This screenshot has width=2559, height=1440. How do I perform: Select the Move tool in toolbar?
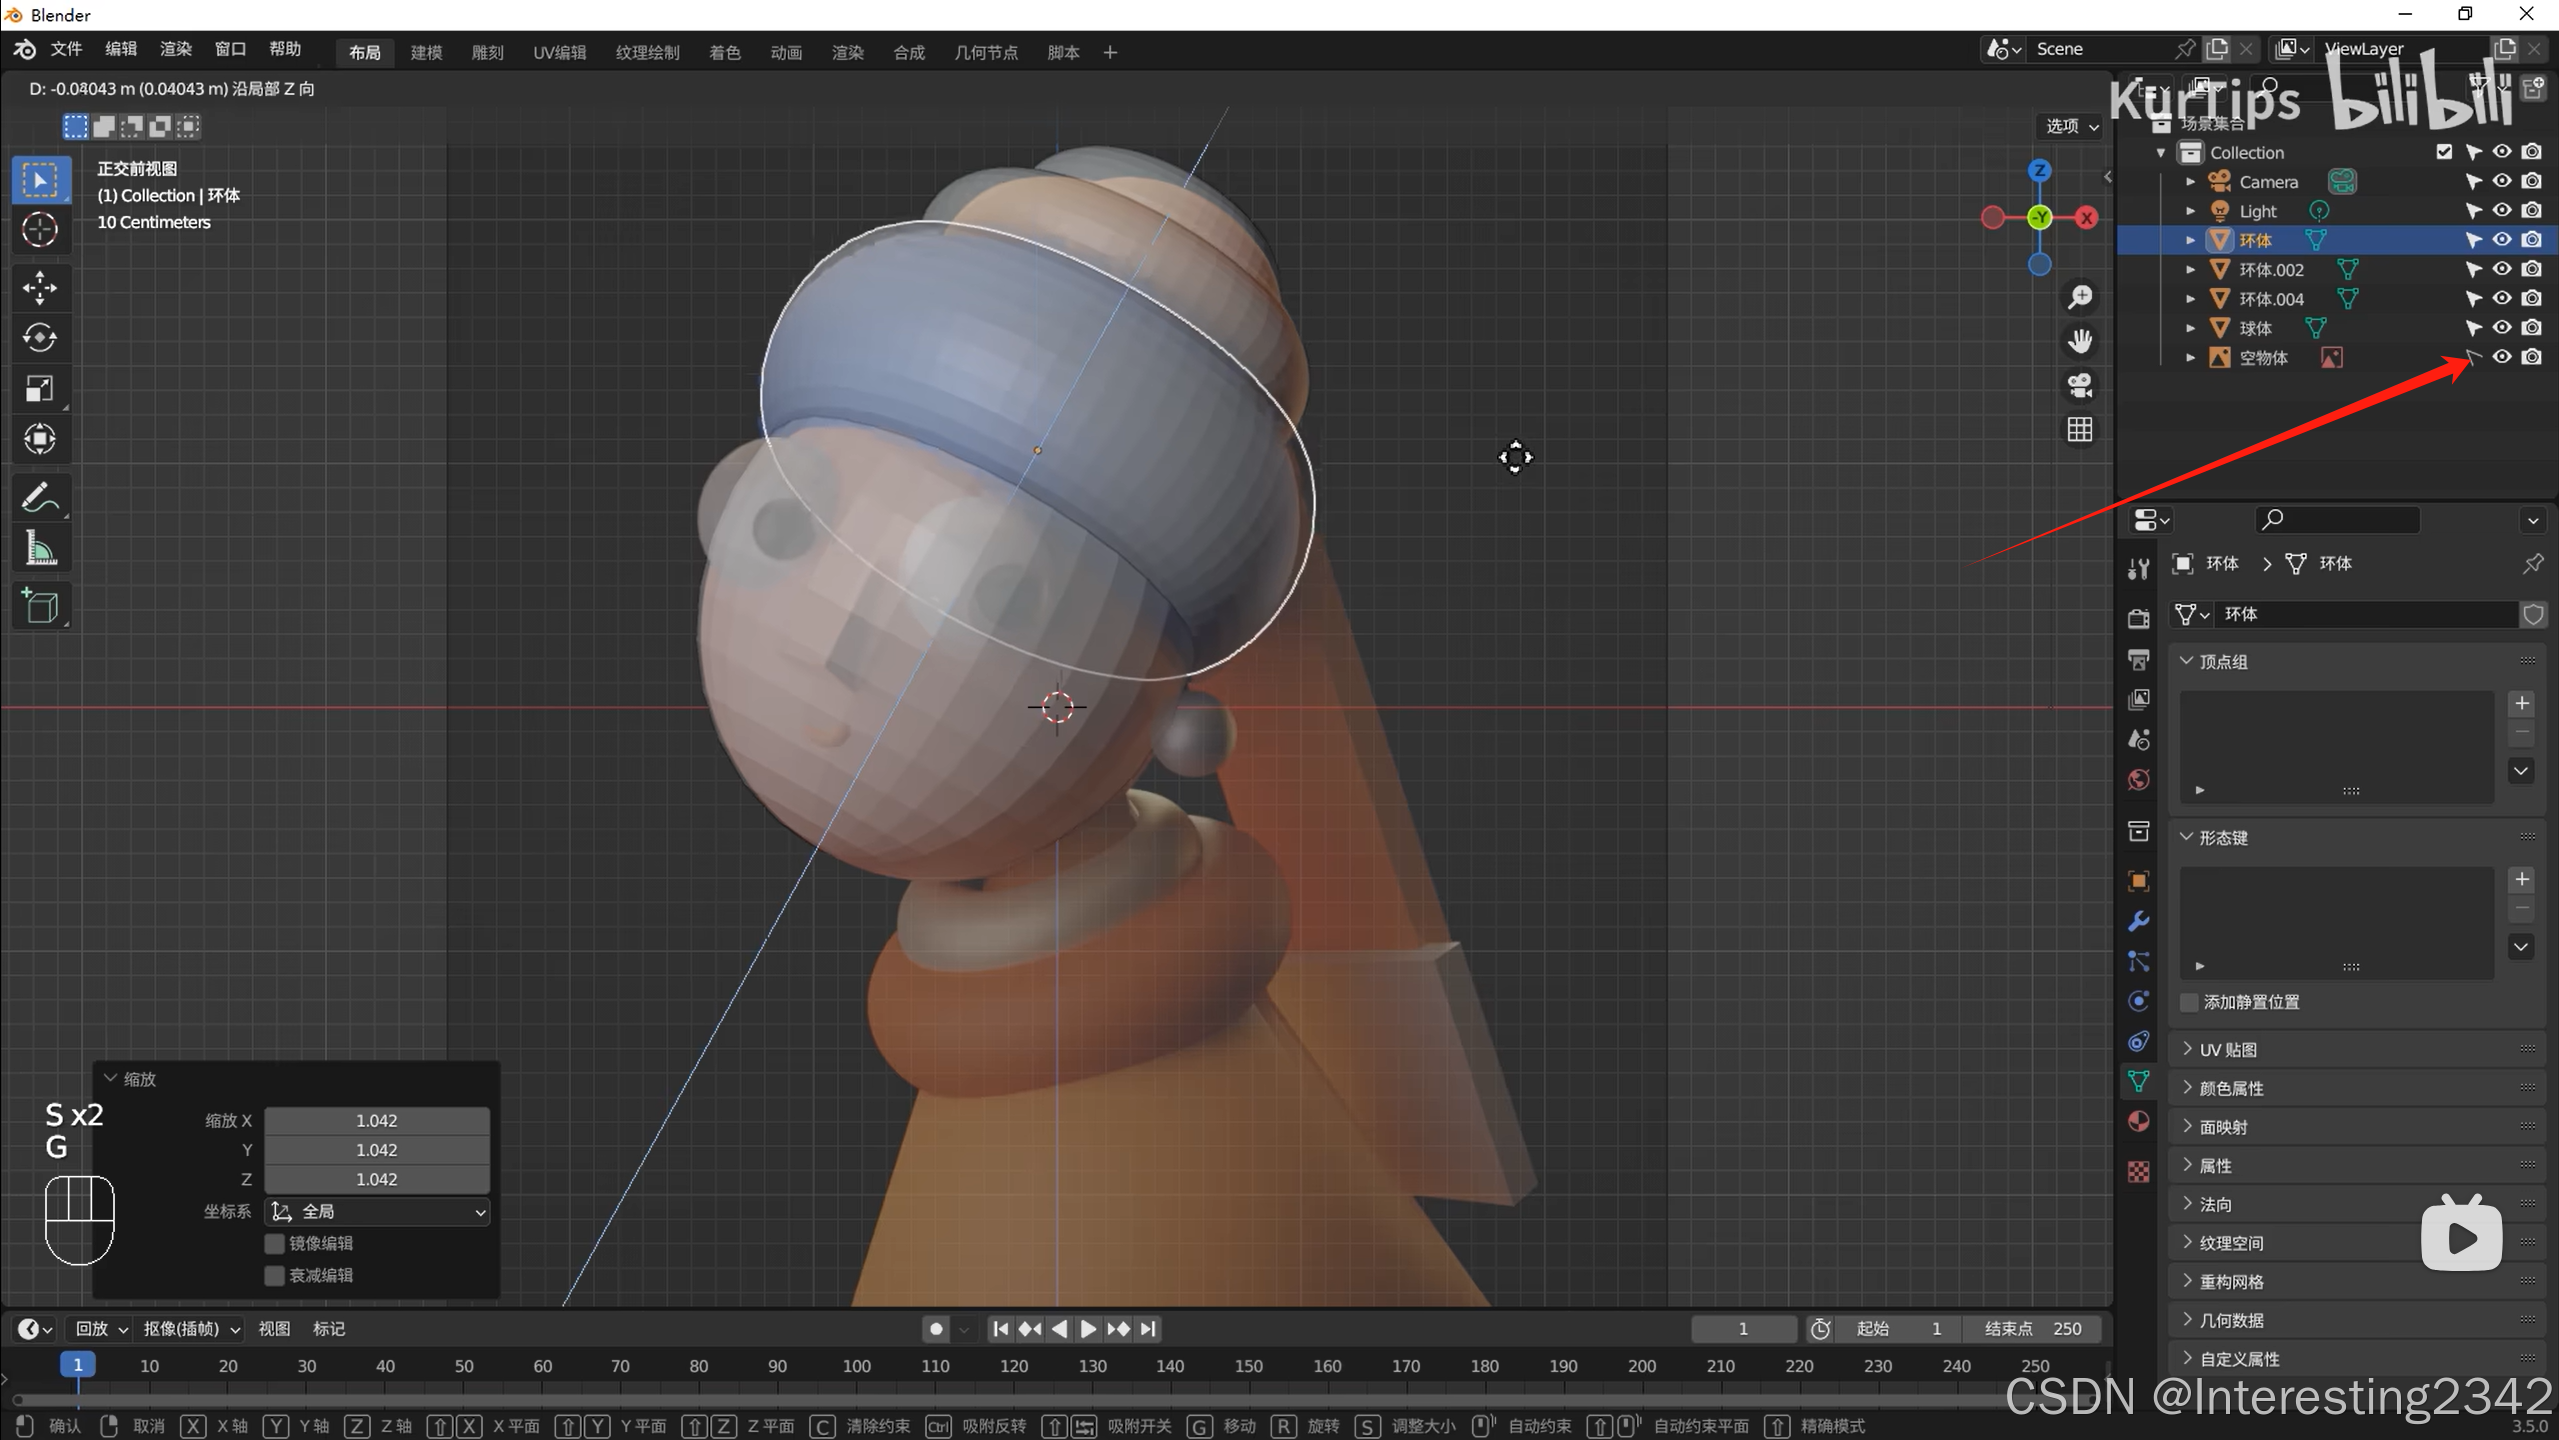[x=40, y=288]
